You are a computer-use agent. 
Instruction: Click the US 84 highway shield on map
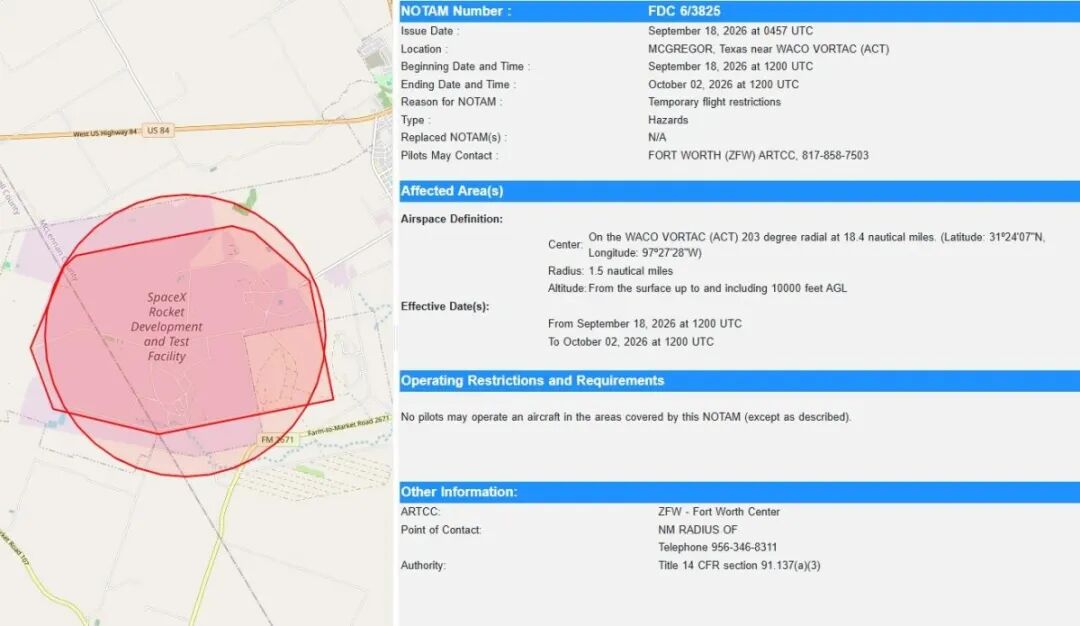tap(158, 130)
